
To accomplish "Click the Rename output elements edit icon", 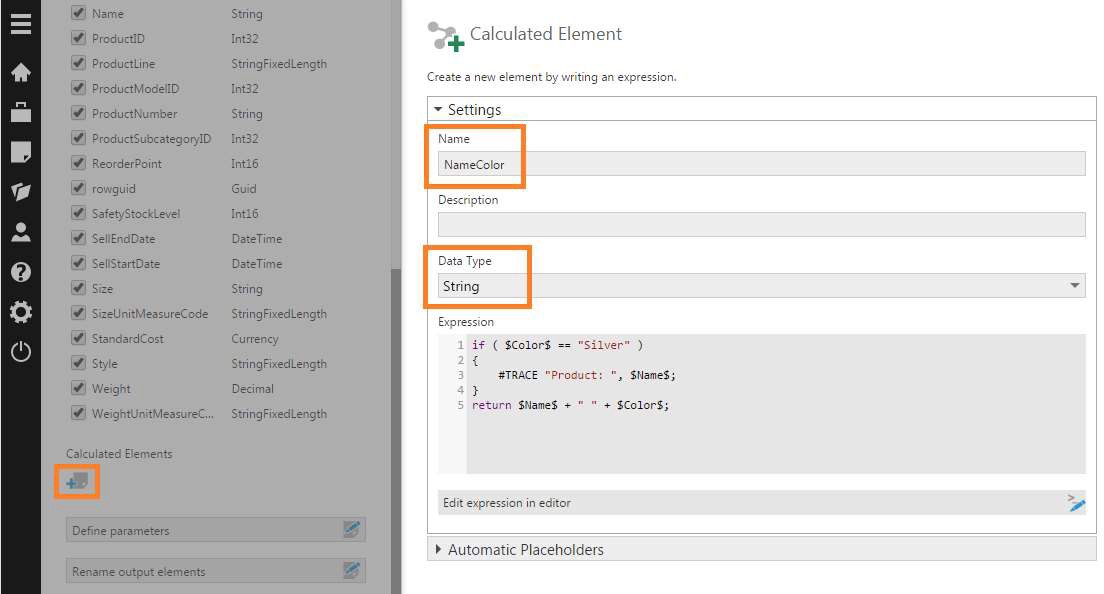I will tap(352, 570).
